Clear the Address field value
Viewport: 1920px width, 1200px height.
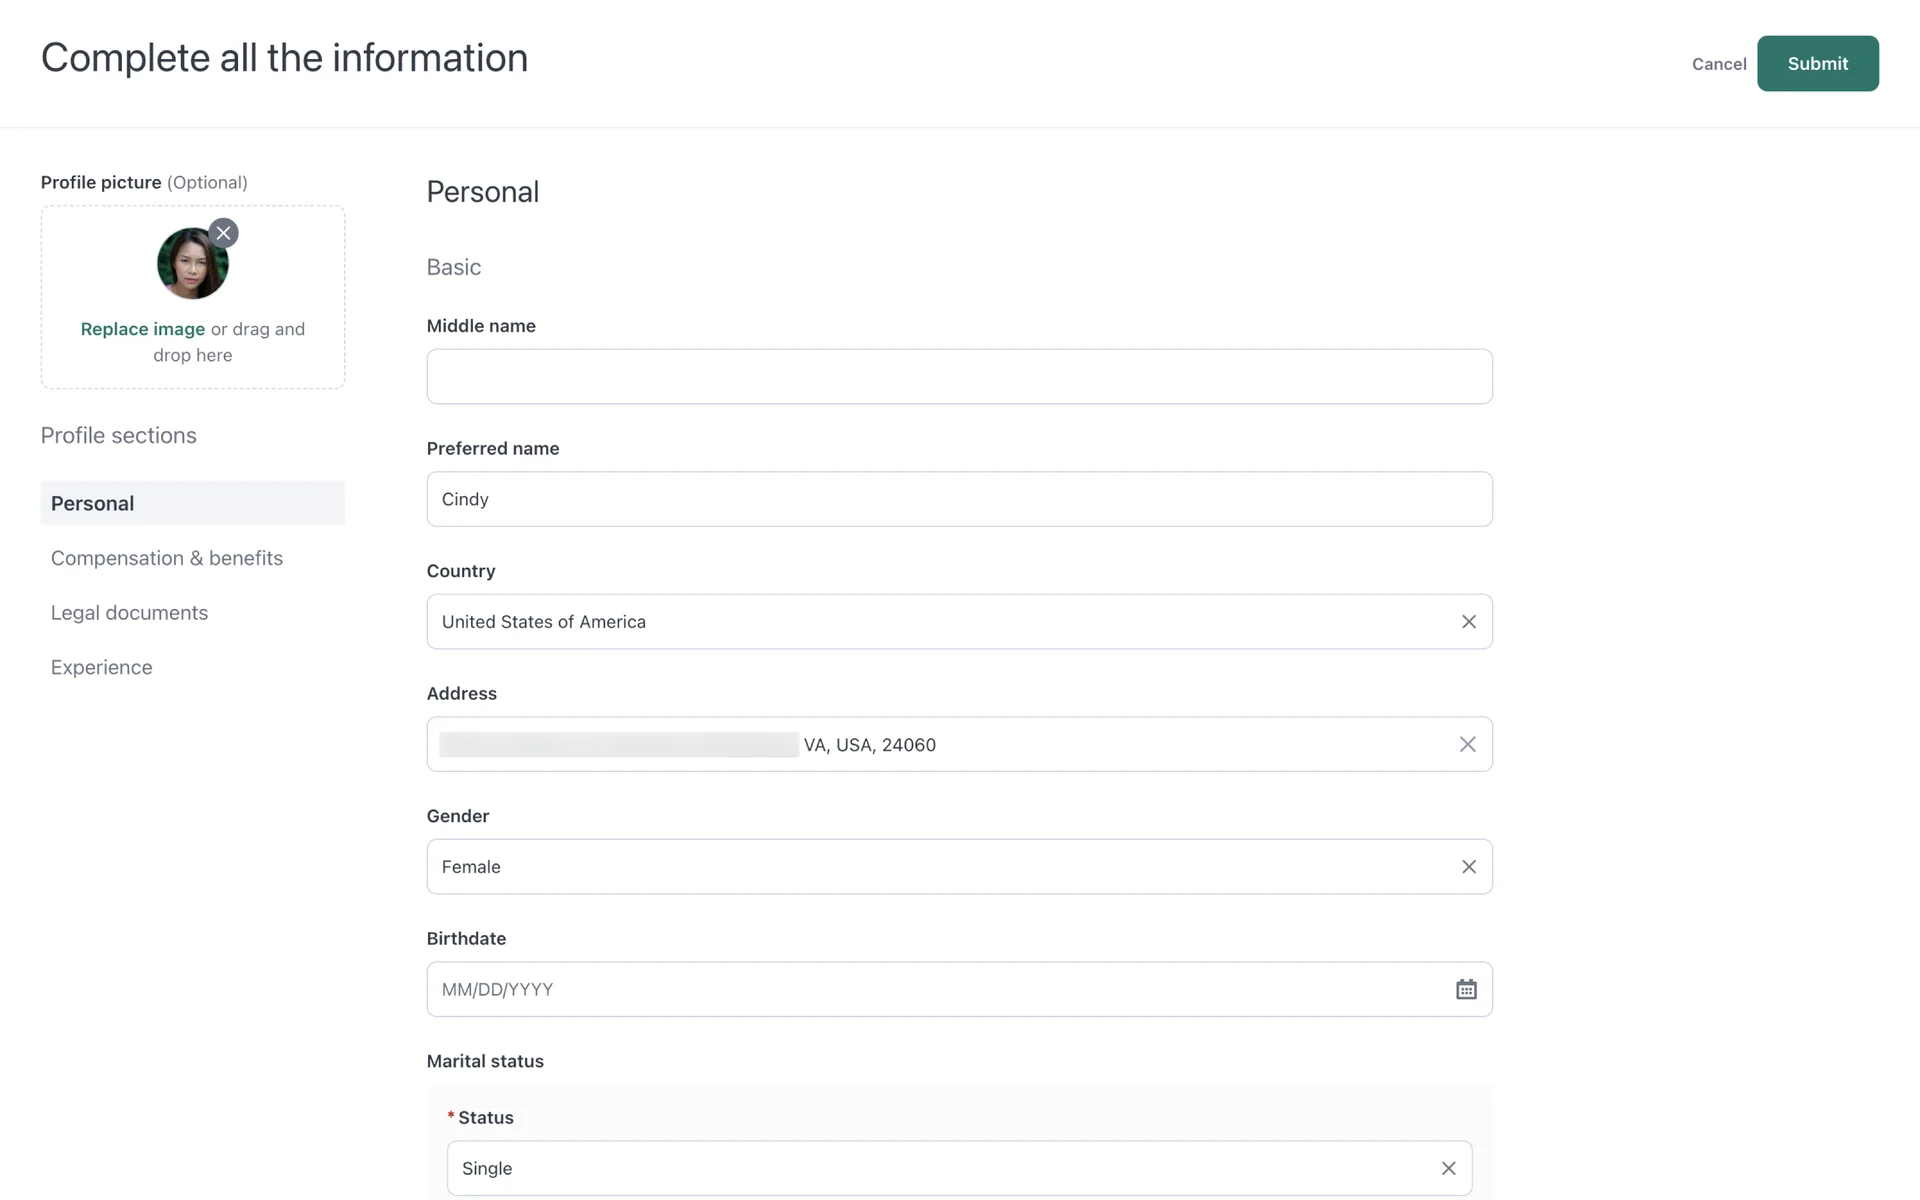point(1467,744)
